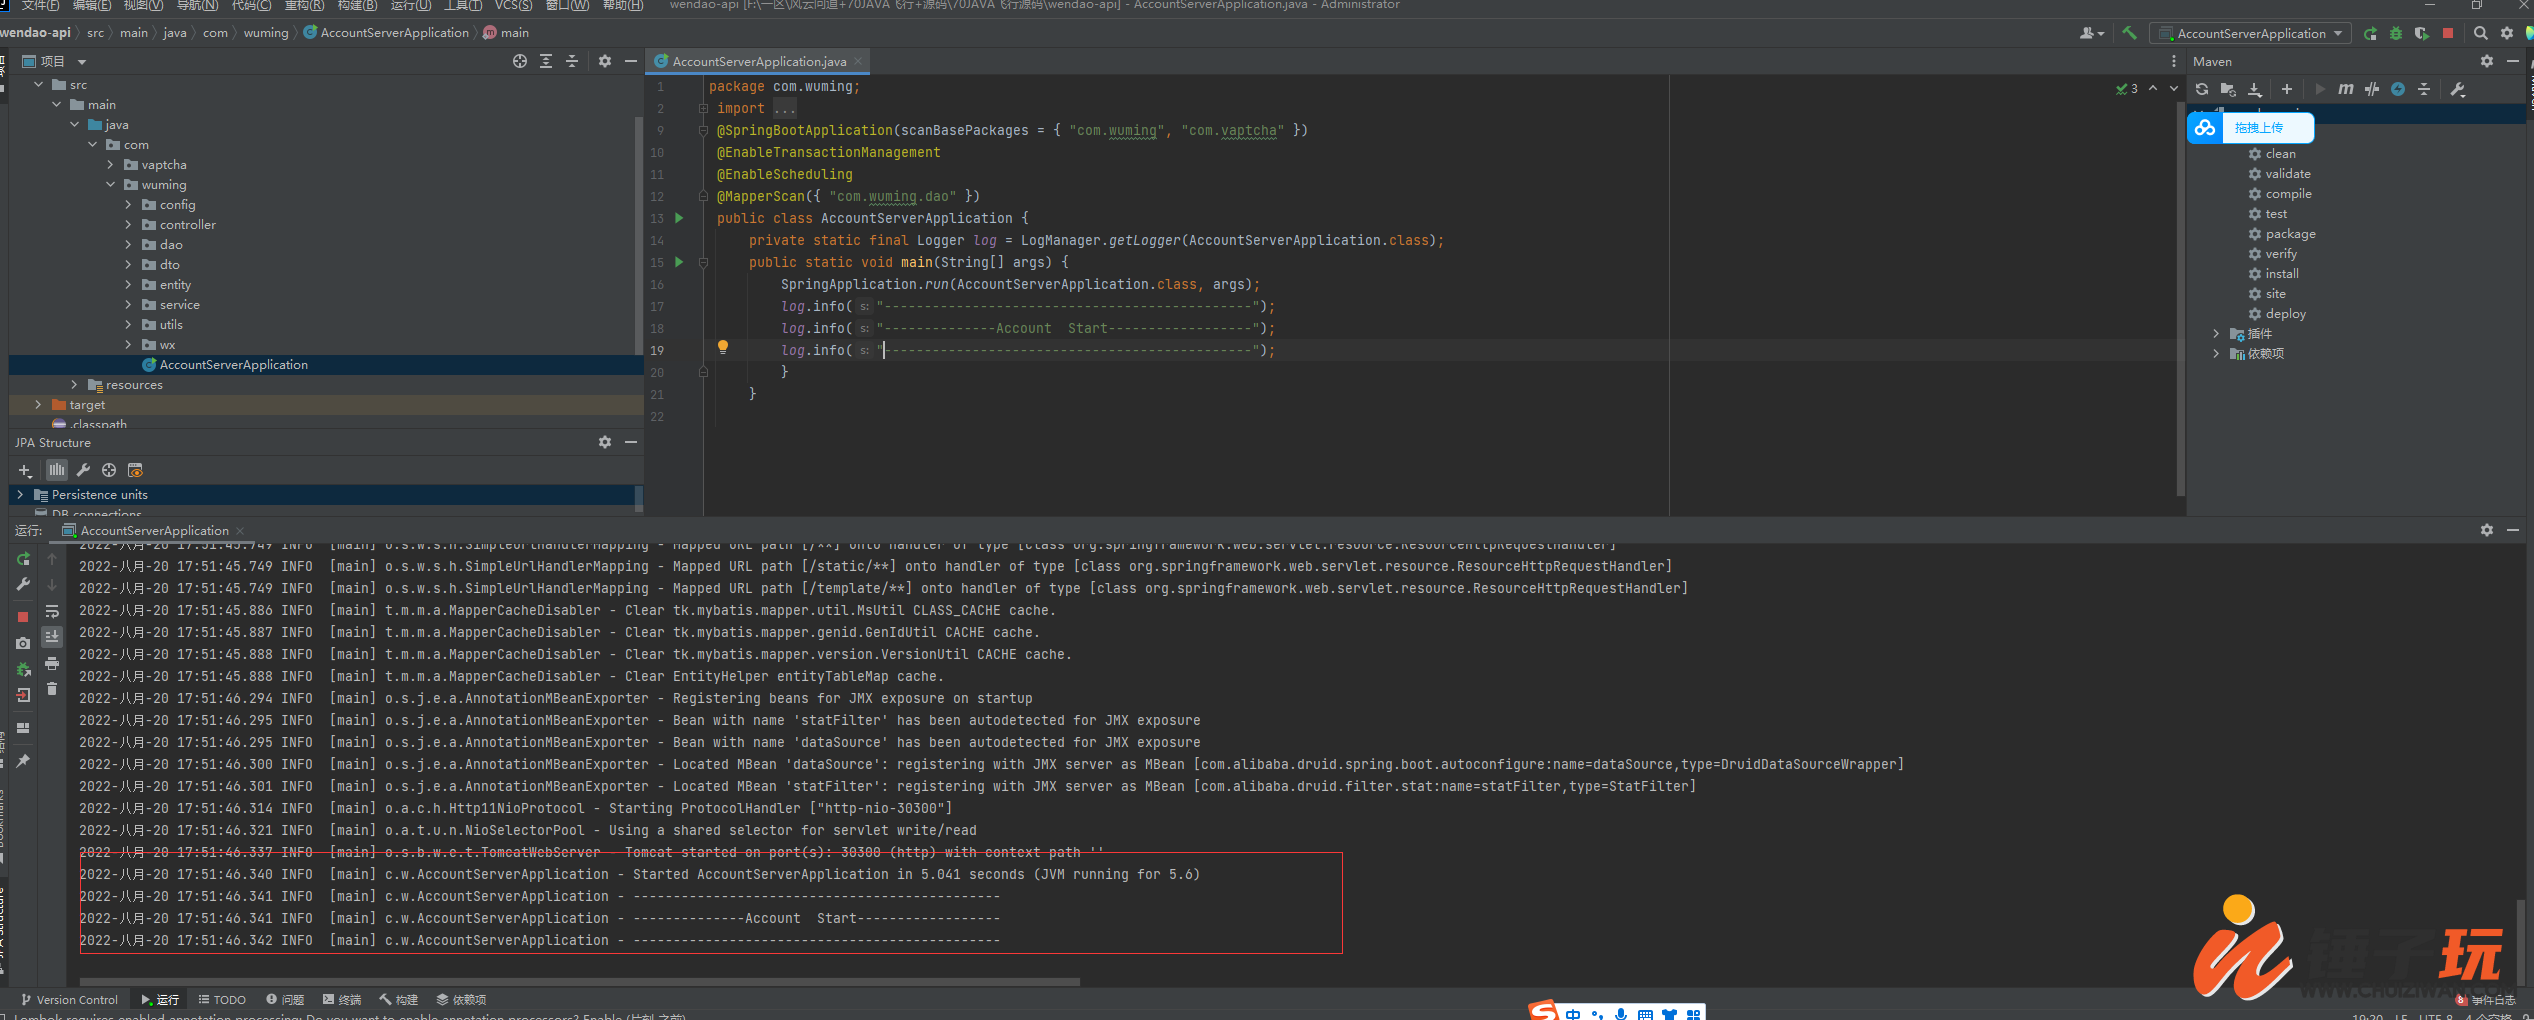Close the AccountServerApplication Run tab
Screen dimensions: 2534x1020
(x=240, y=530)
